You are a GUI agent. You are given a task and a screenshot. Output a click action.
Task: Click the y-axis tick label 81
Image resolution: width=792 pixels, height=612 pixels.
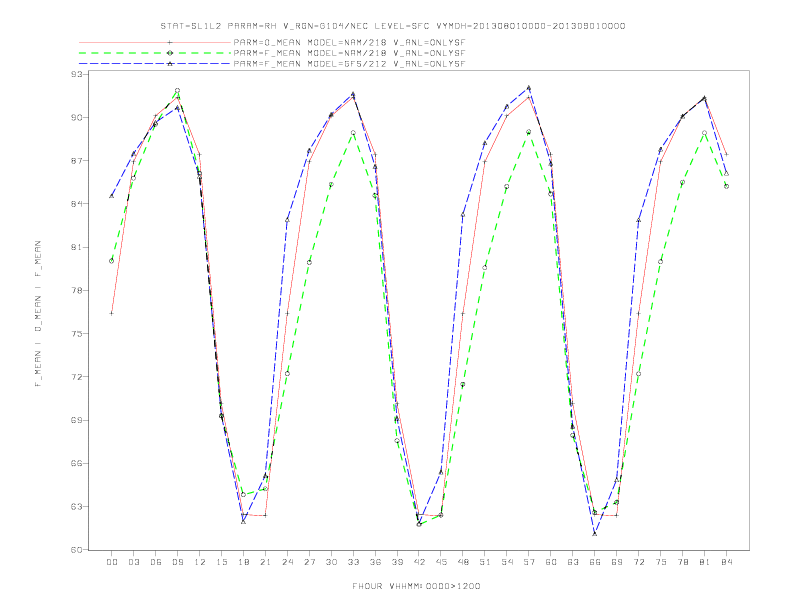coord(78,247)
